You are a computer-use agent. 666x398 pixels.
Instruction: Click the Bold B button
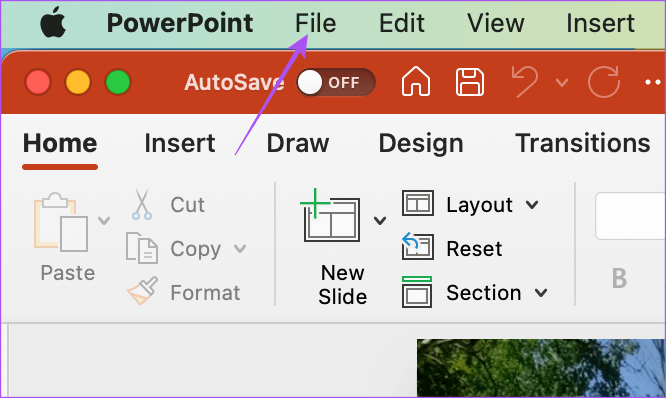point(619,278)
